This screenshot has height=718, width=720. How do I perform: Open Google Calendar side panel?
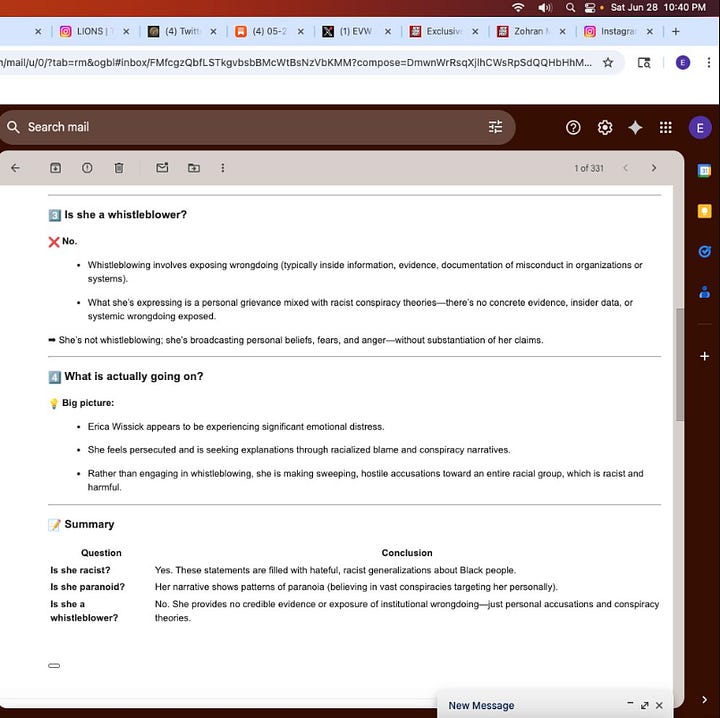pyautogui.click(x=704, y=171)
